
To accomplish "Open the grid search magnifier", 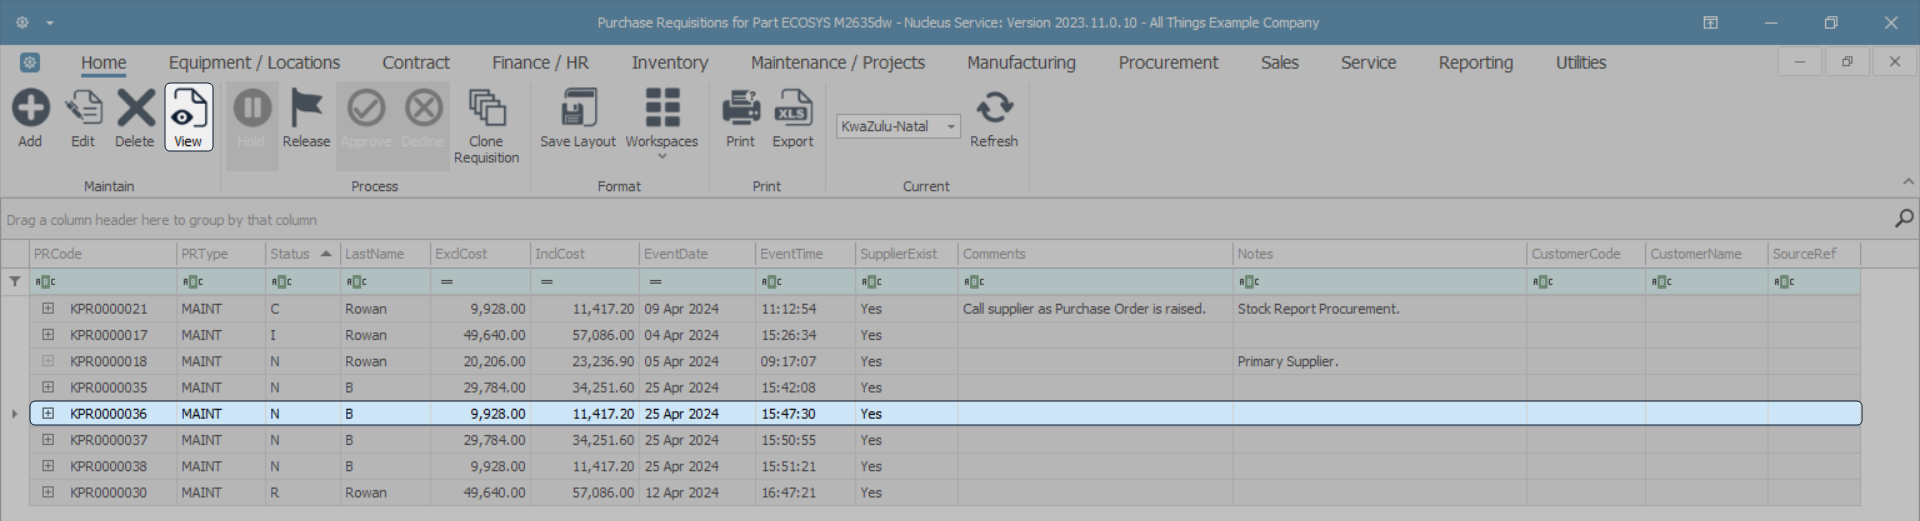I will point(1904,218).
